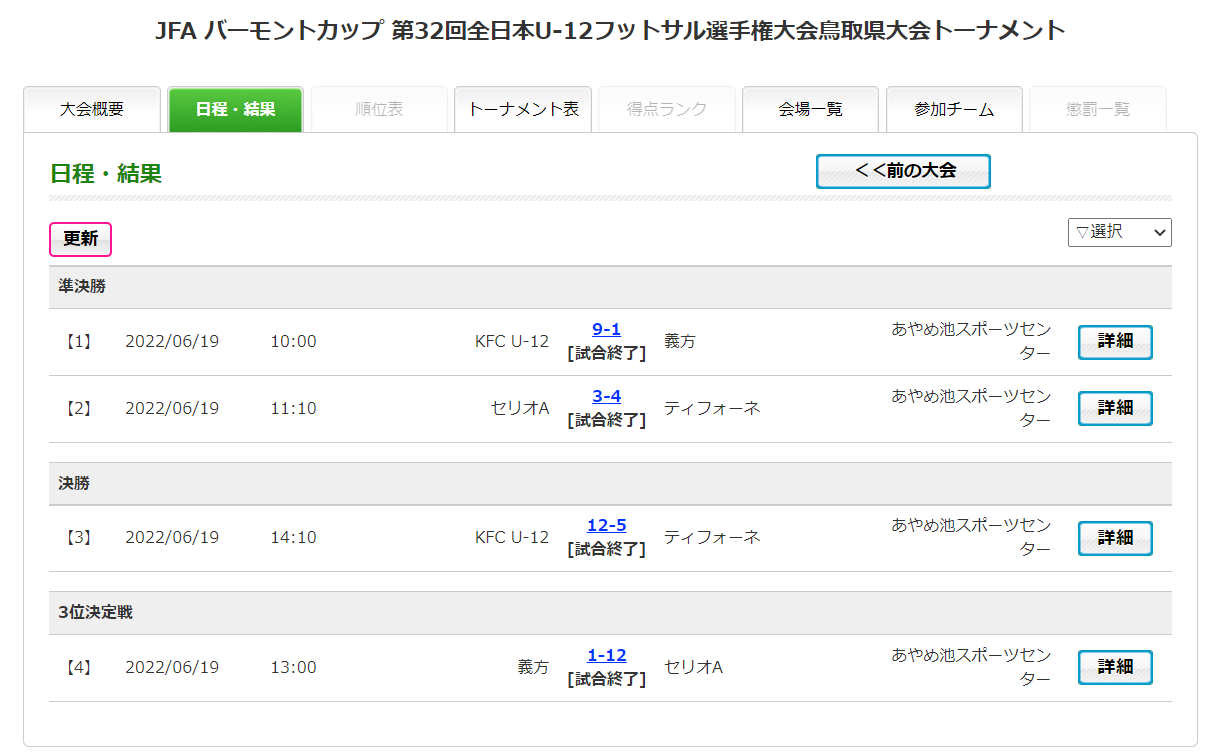Click the 13:00 kickoff time
The height and width of the screenshot is (753, 1208).
pos(293,667)
